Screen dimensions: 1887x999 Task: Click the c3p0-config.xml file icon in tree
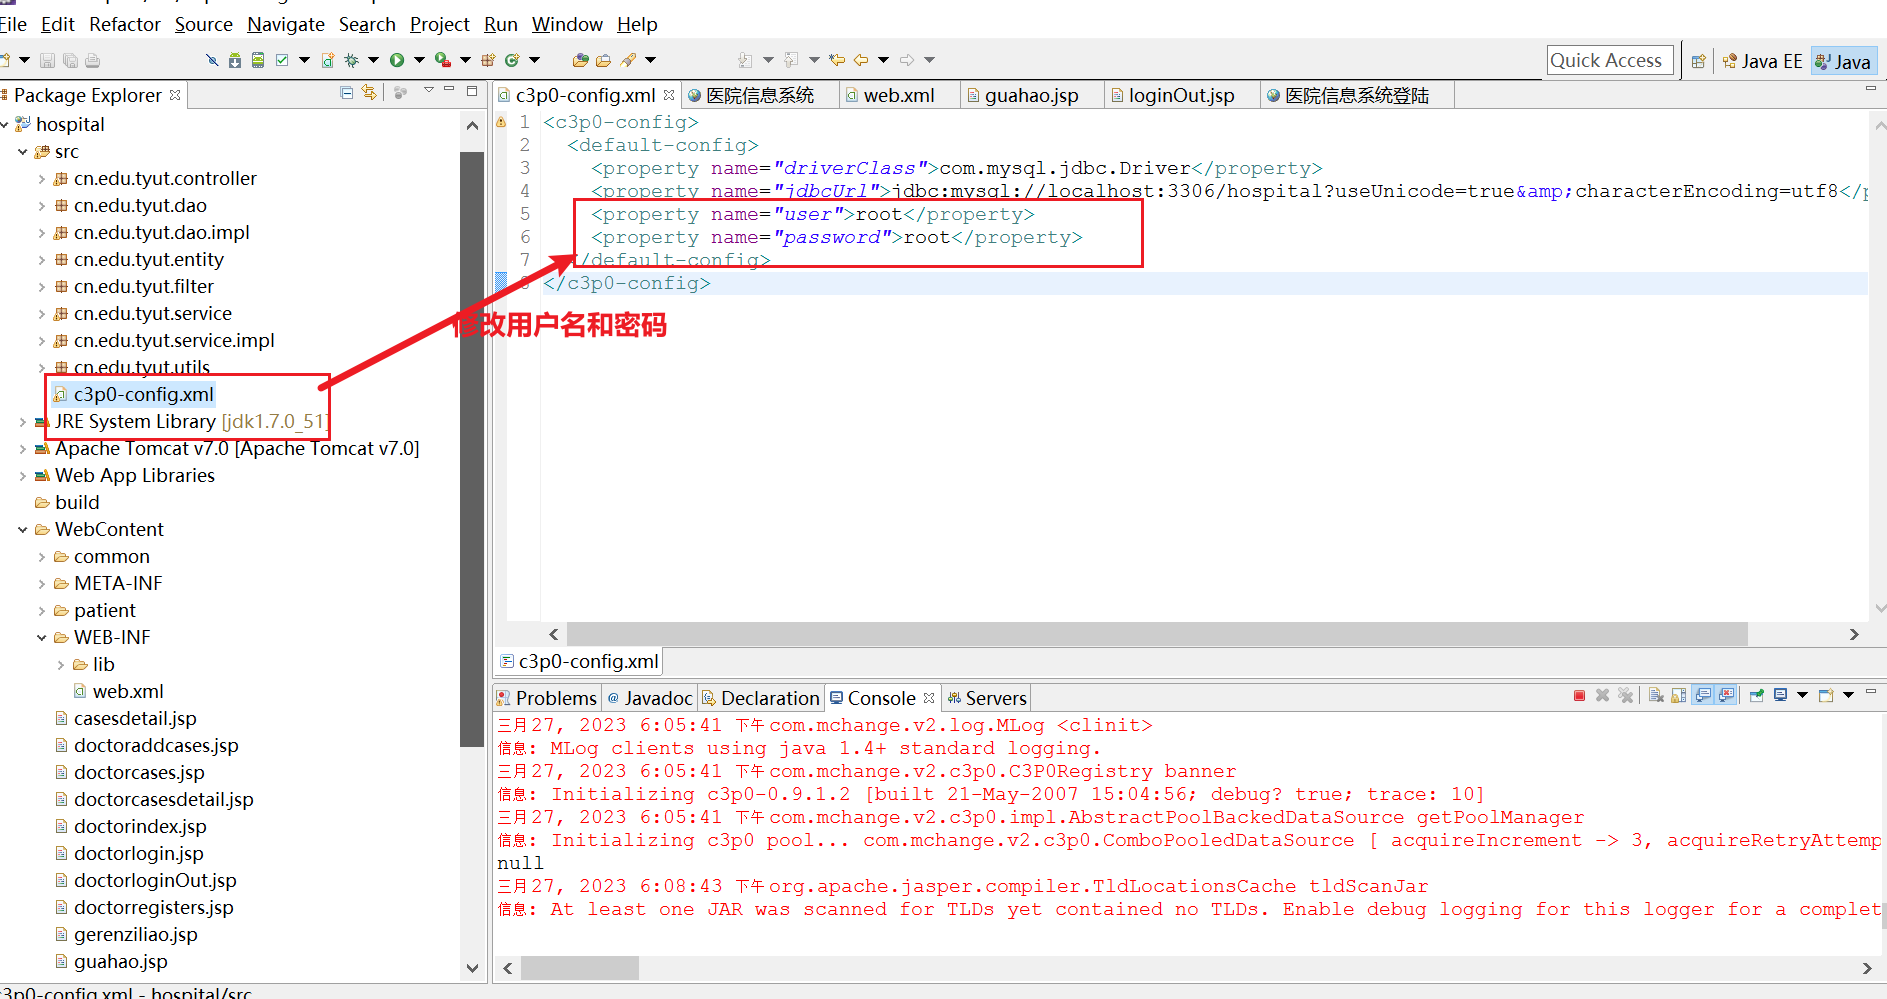point(60,395)
